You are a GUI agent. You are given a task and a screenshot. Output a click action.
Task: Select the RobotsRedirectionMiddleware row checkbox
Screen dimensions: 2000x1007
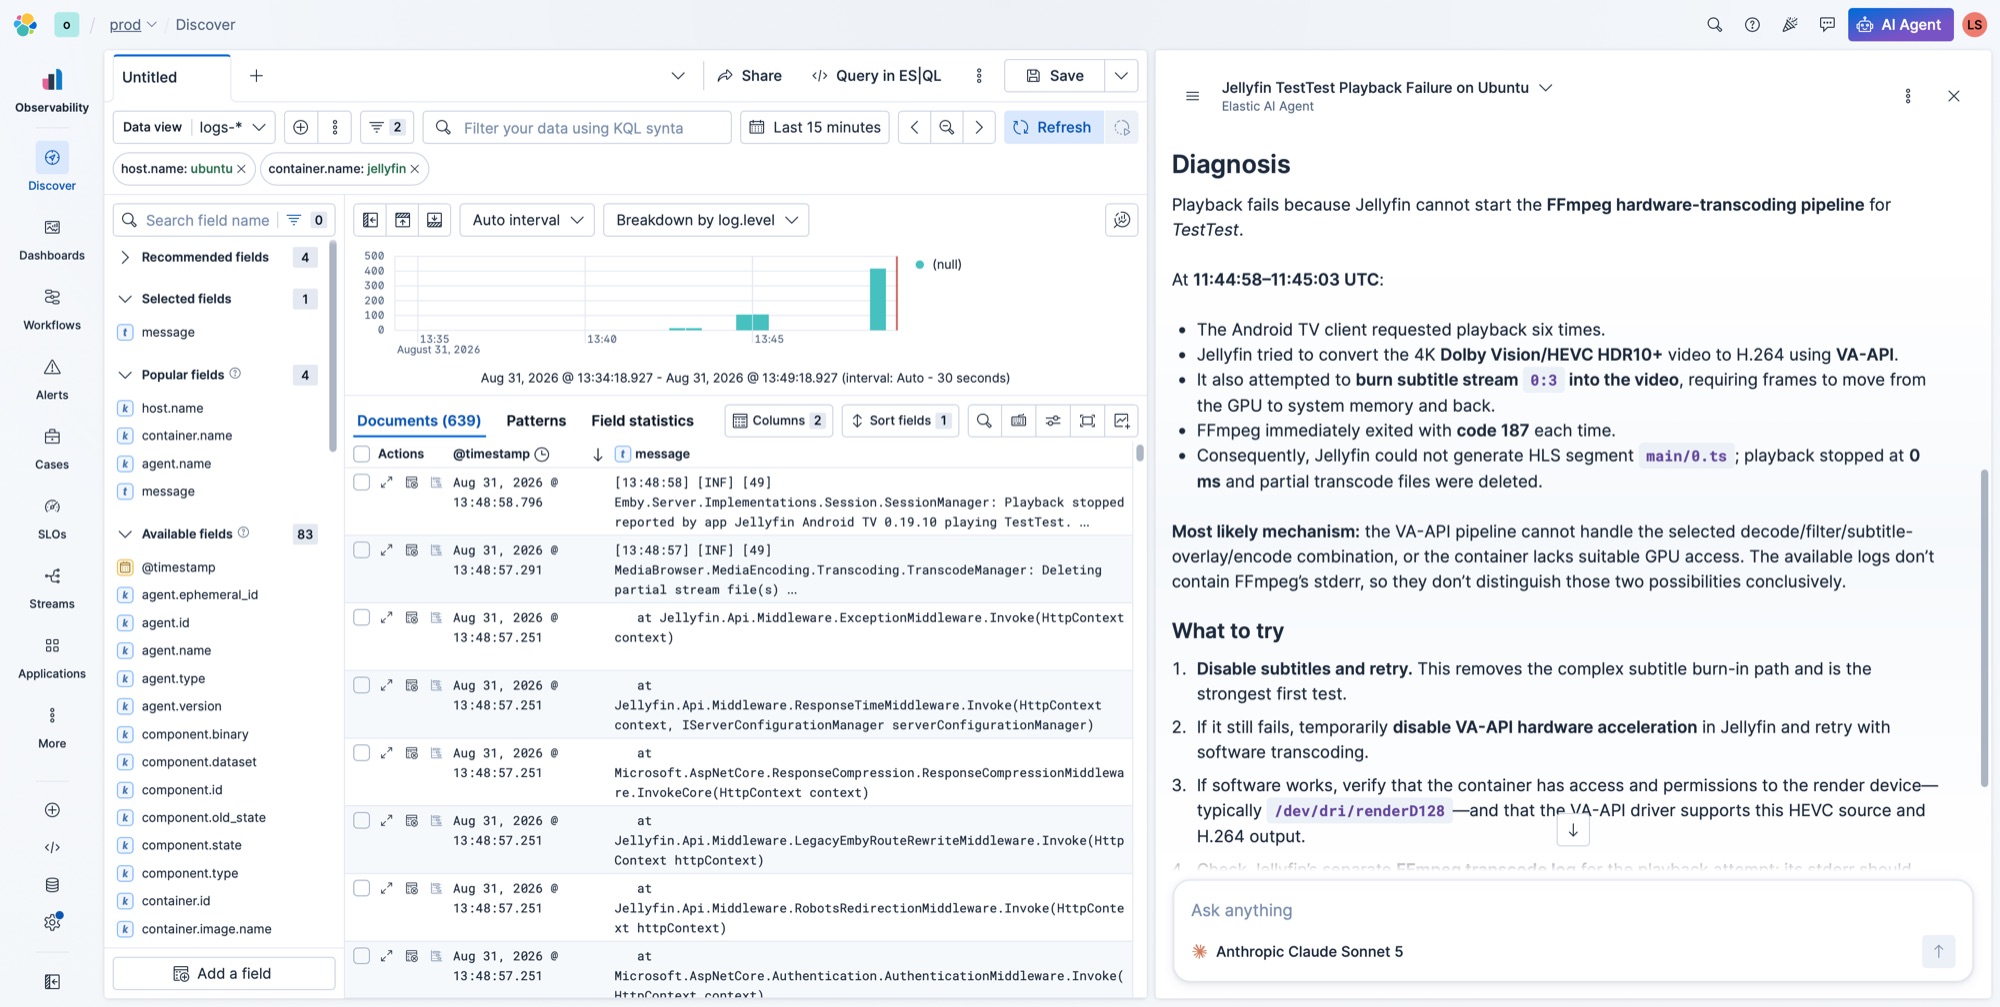362,888
